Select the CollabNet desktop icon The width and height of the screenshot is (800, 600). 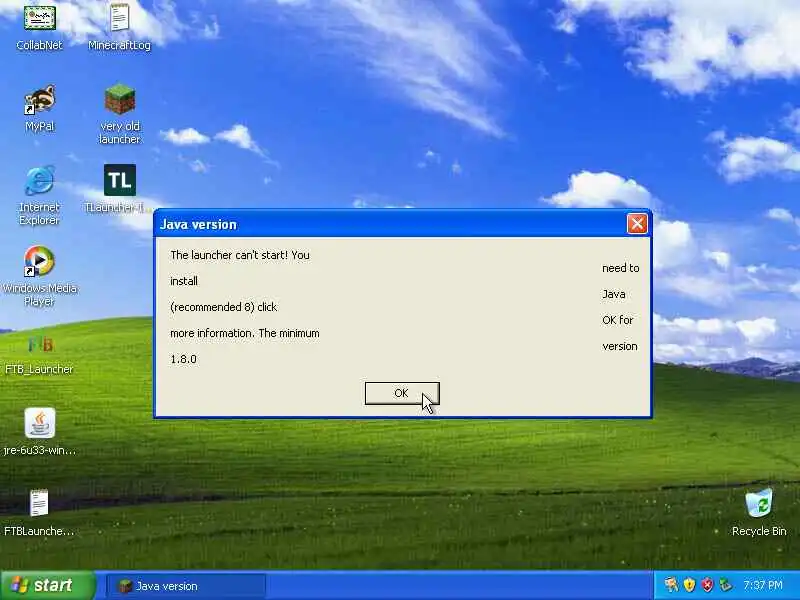(x=39, y=28)
